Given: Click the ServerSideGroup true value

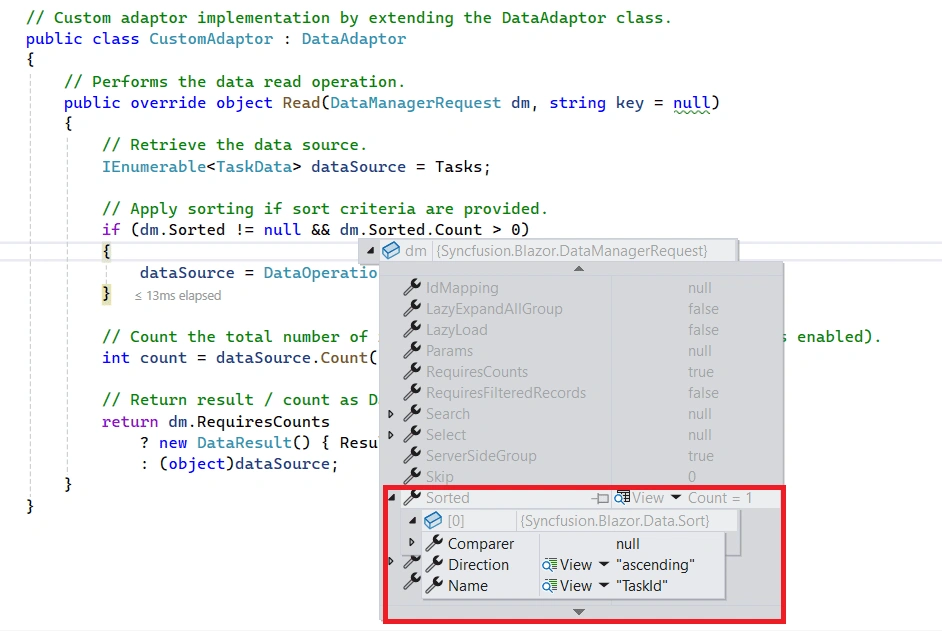Looking at the screenshot, I should pos(701,456).
